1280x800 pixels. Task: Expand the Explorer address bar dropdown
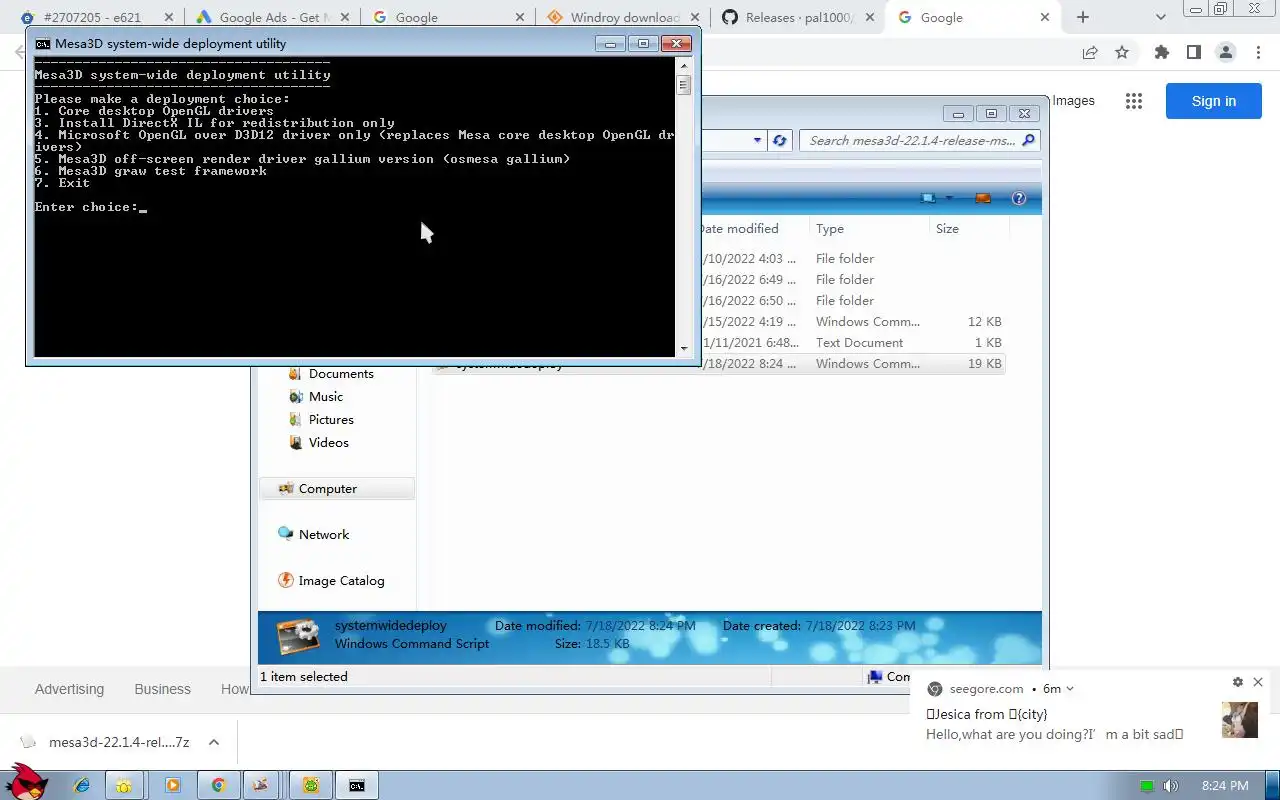(x=757, y=141)
